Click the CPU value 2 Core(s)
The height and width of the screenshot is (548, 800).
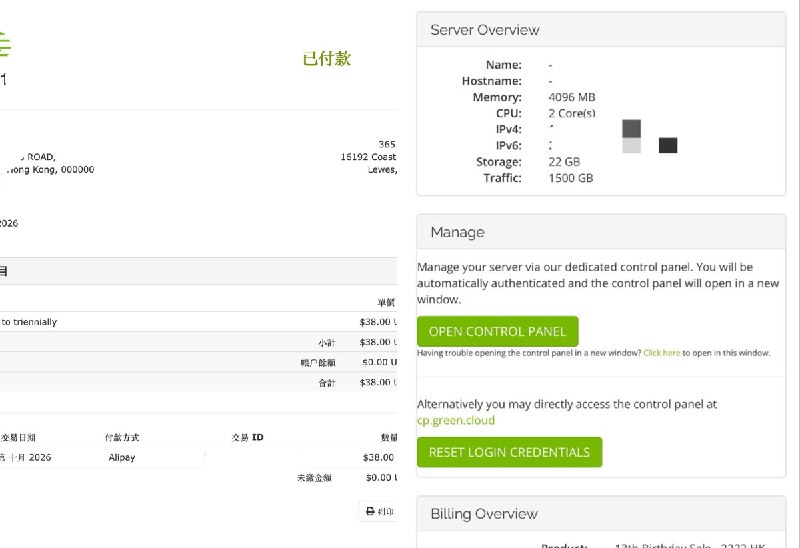coord(571,113)
